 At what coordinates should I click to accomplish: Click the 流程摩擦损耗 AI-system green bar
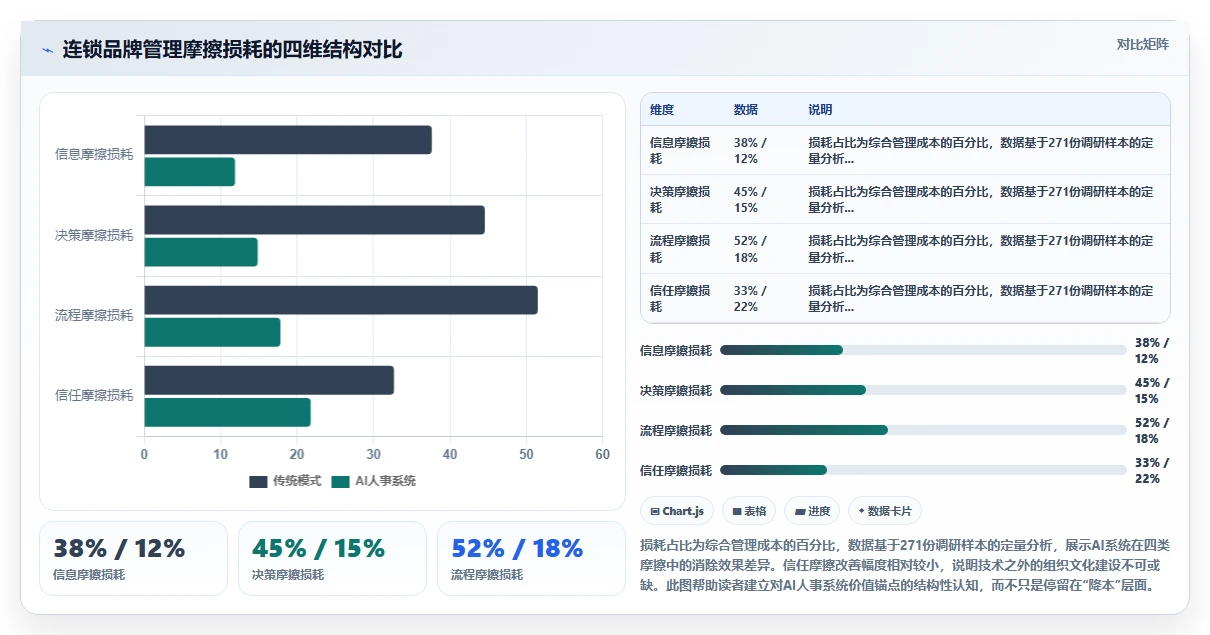[x=213, y=332]
